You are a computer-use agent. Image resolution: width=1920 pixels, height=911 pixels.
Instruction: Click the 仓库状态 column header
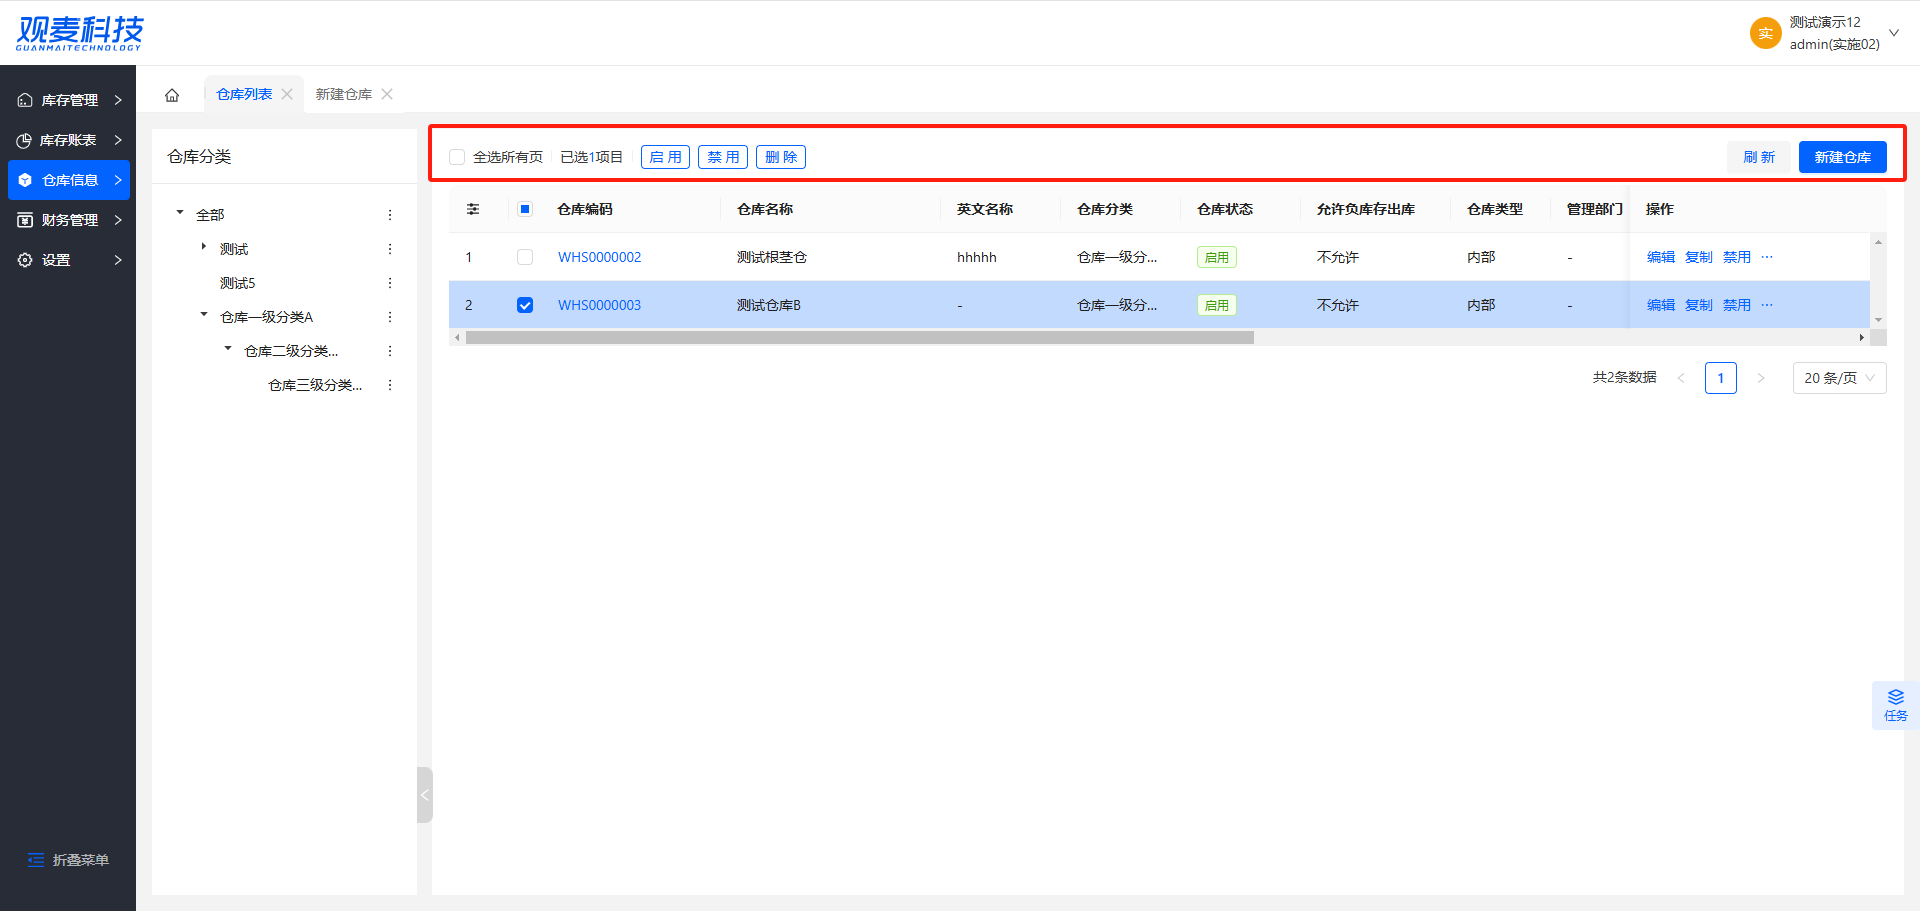click(x=1225, y=209)
